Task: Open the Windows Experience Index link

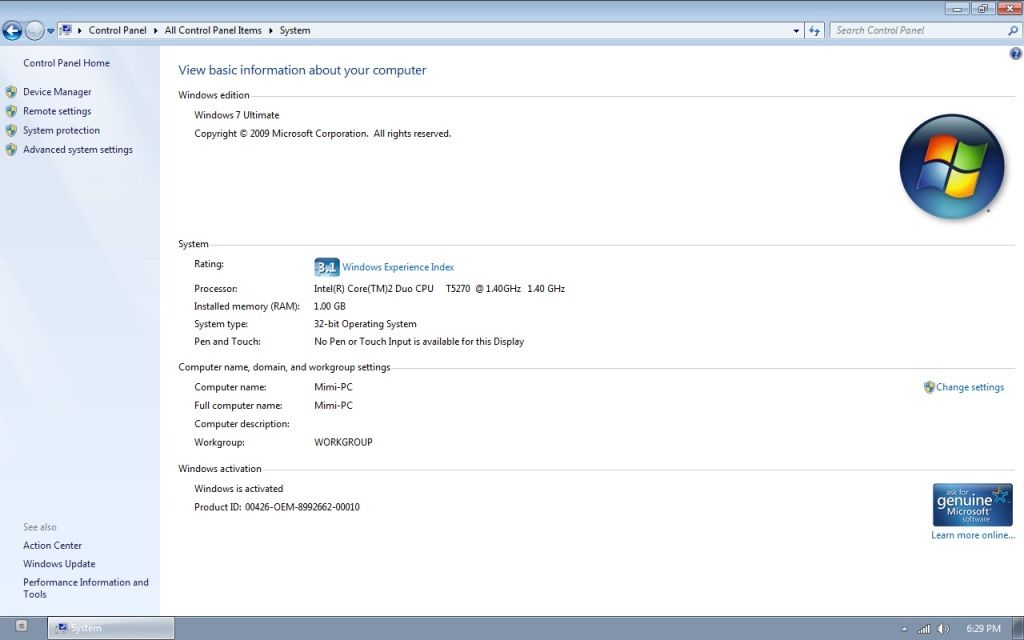Action: click(x=398, y=267)
